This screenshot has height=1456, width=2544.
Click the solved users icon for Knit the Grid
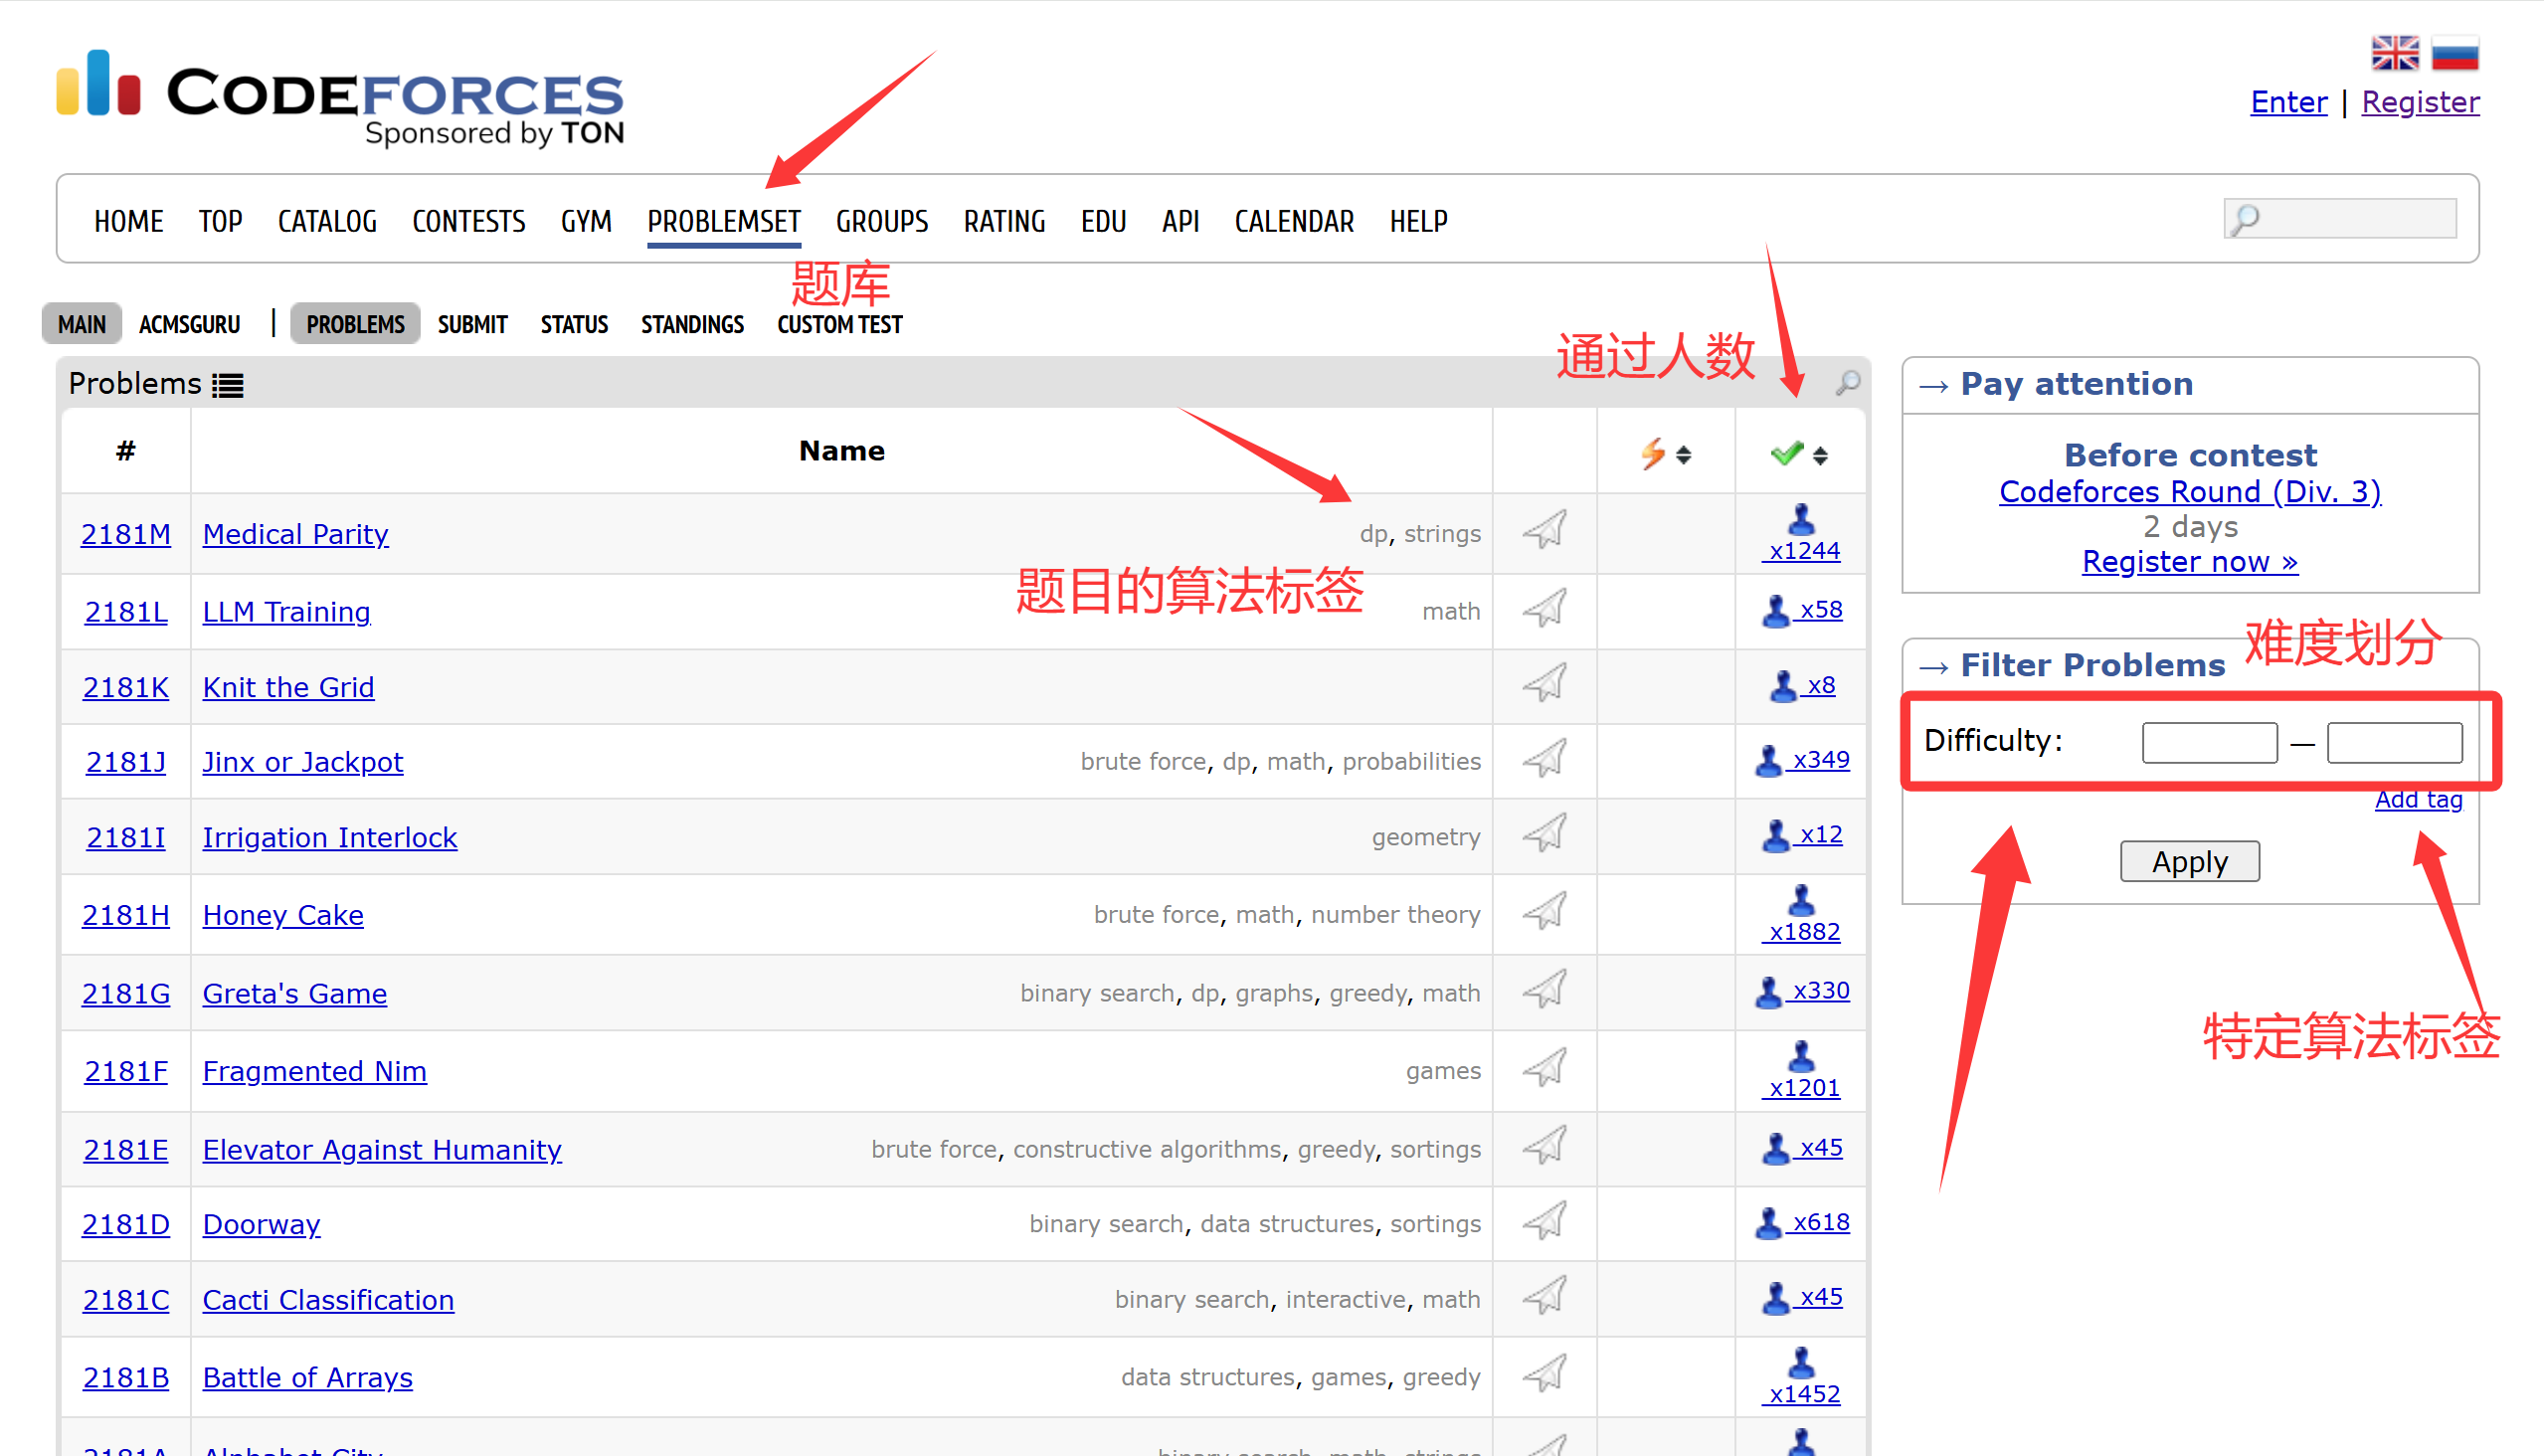point(1783,686)
